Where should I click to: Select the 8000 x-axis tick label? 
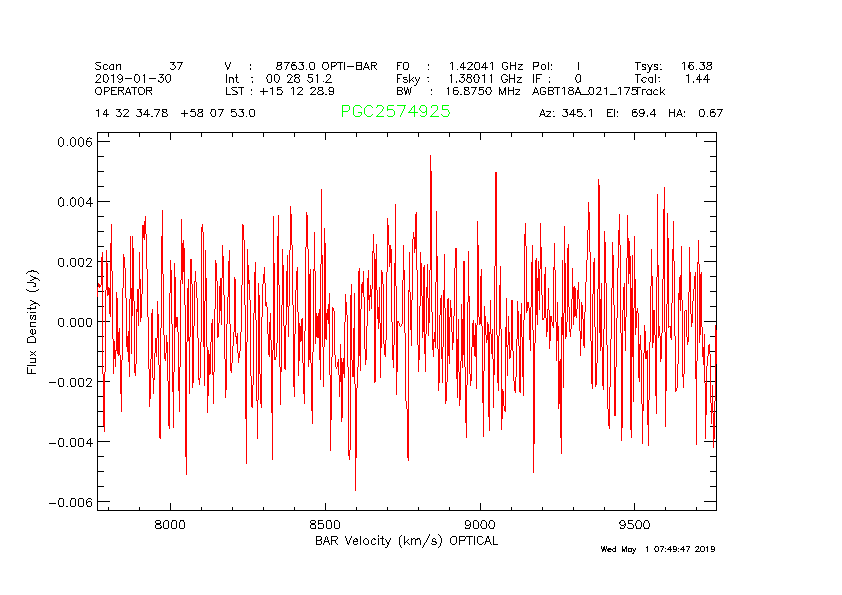click(x=170, y=523)
